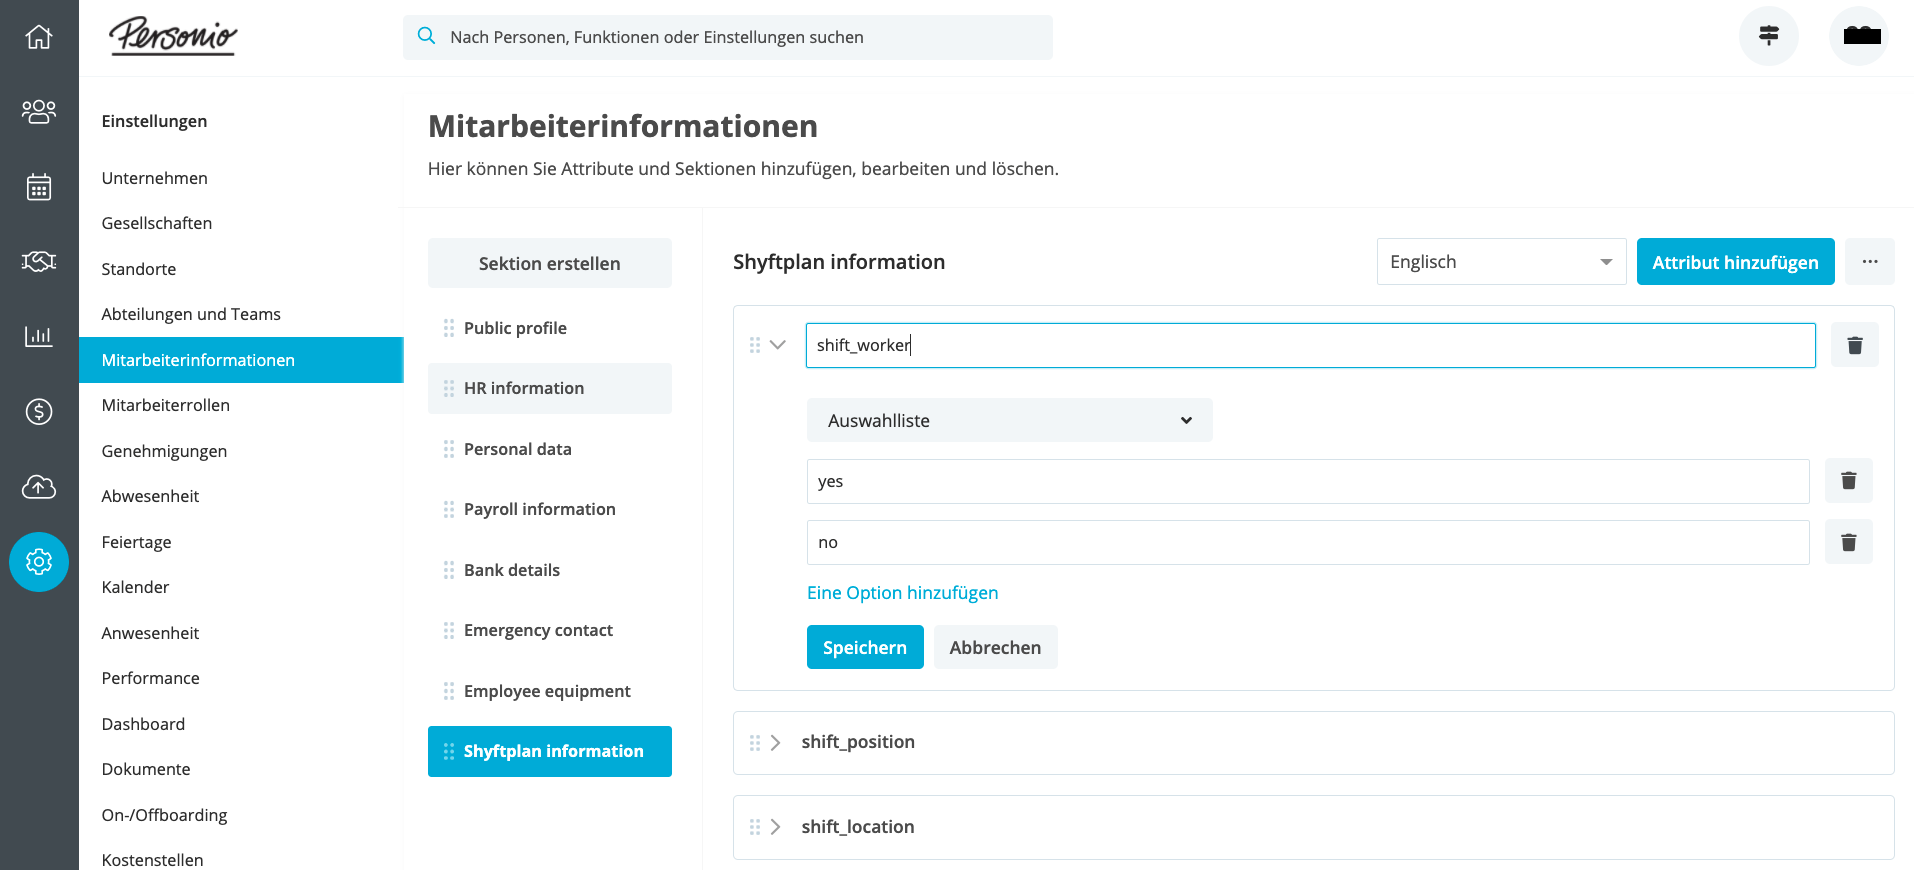Expand the shift_position attribute

click(x=776, y=743)
